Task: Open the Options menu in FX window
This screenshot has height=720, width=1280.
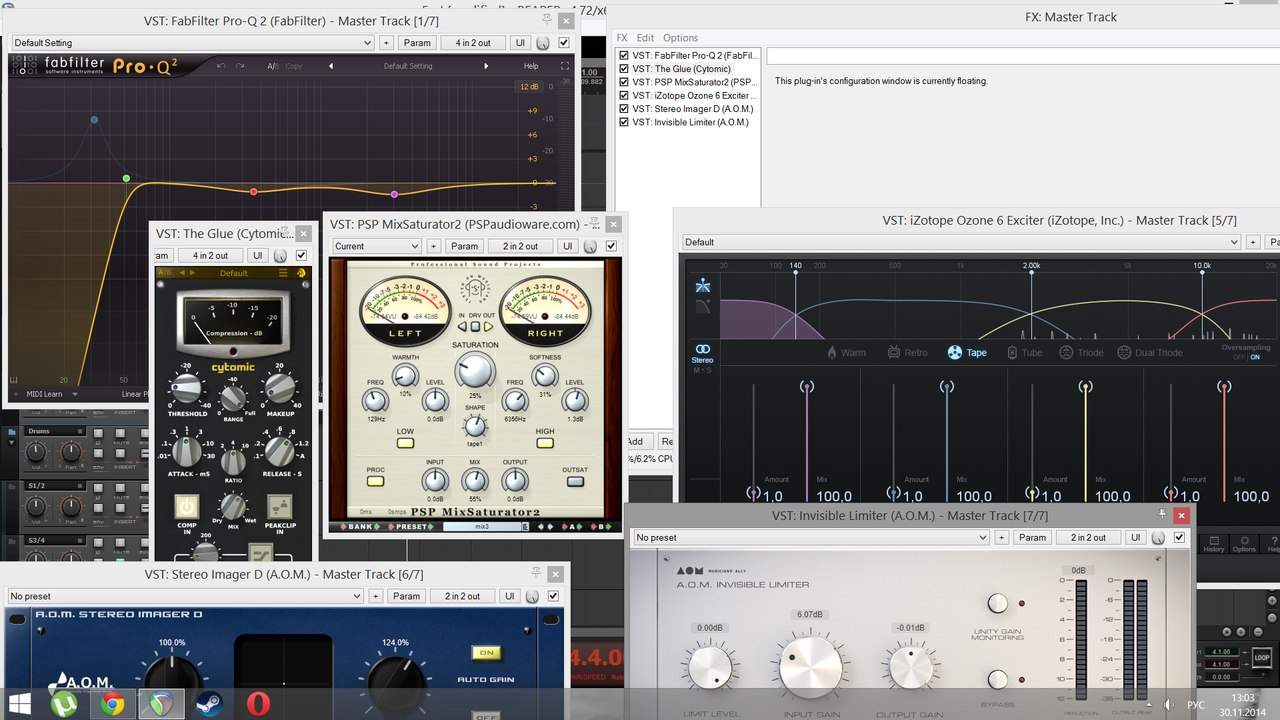Action: pyautogui.click(x=681, y=38)
